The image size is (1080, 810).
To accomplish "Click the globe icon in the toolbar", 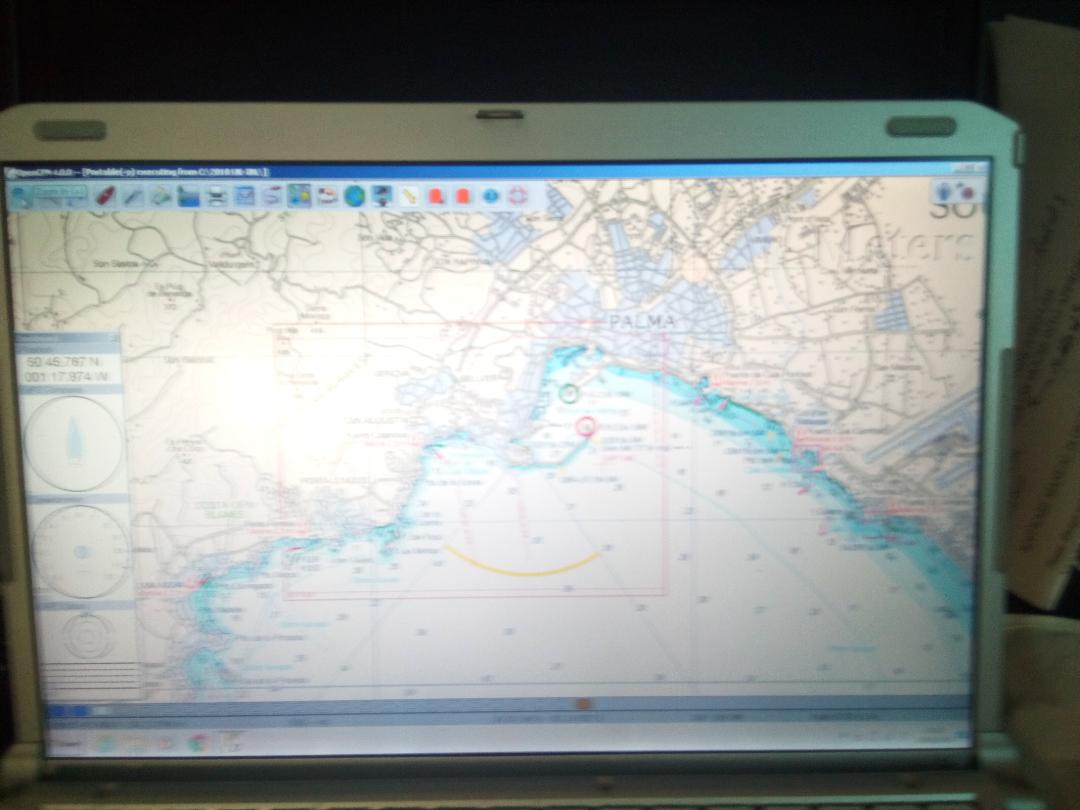I will click(354, 196).
